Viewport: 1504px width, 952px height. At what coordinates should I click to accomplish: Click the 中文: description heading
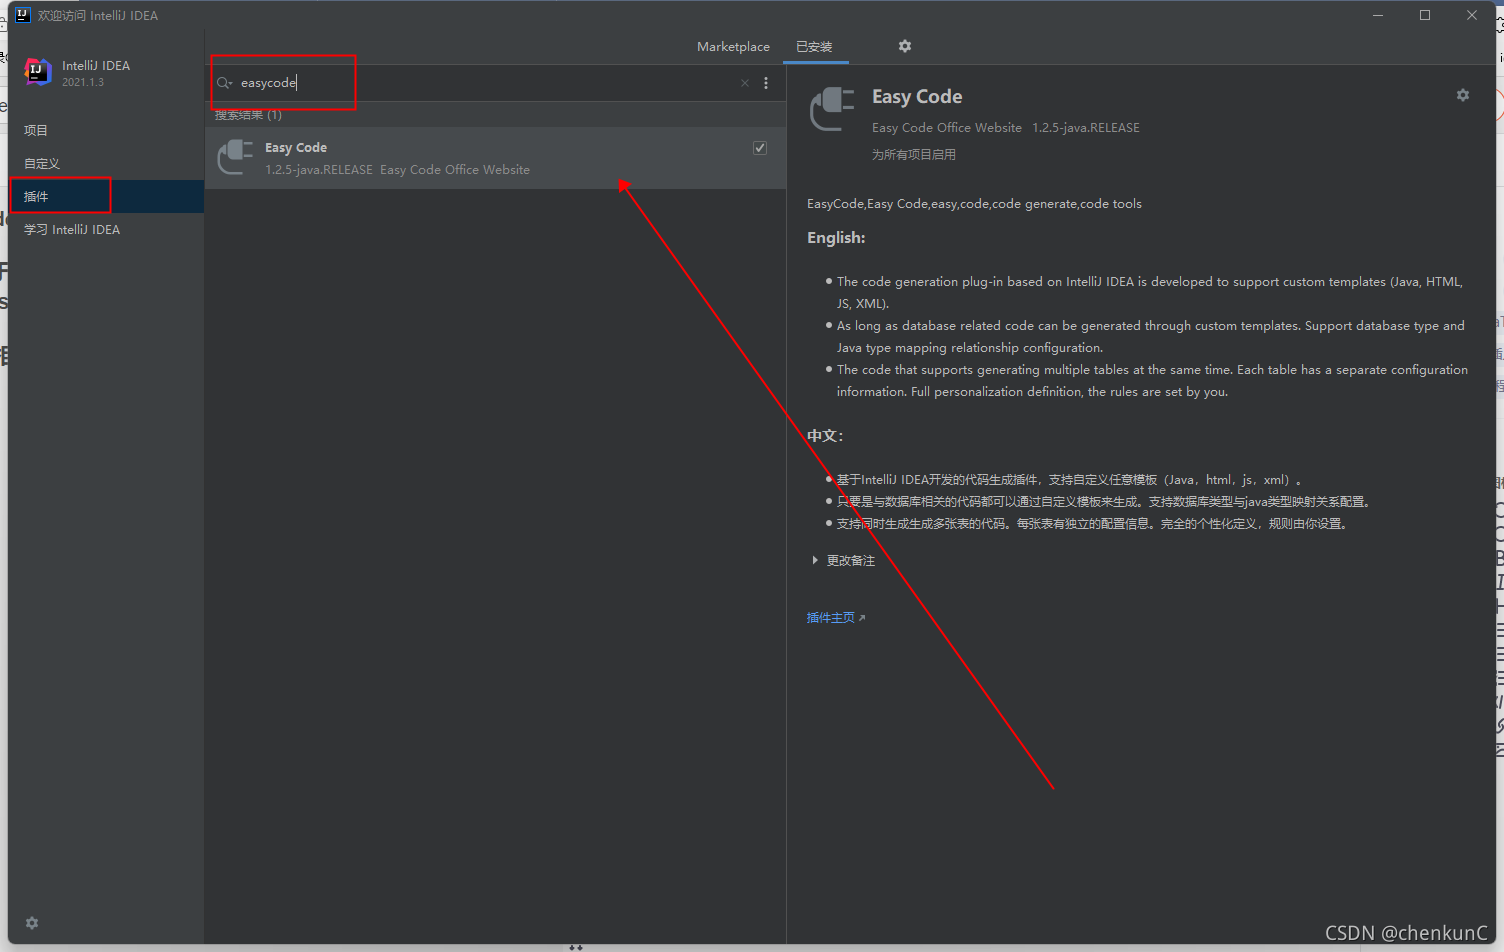(825, 436)
